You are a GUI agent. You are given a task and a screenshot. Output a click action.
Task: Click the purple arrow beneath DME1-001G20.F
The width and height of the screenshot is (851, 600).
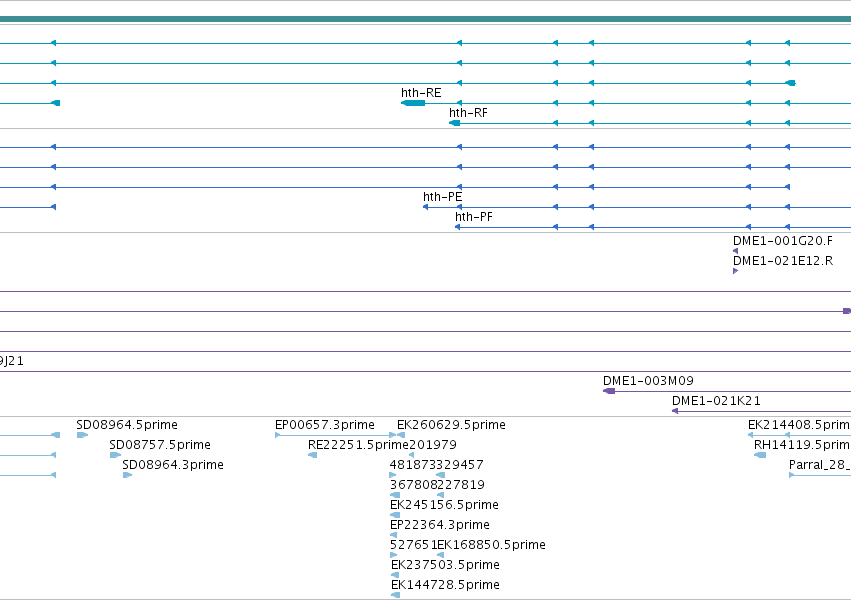(735, 251)
